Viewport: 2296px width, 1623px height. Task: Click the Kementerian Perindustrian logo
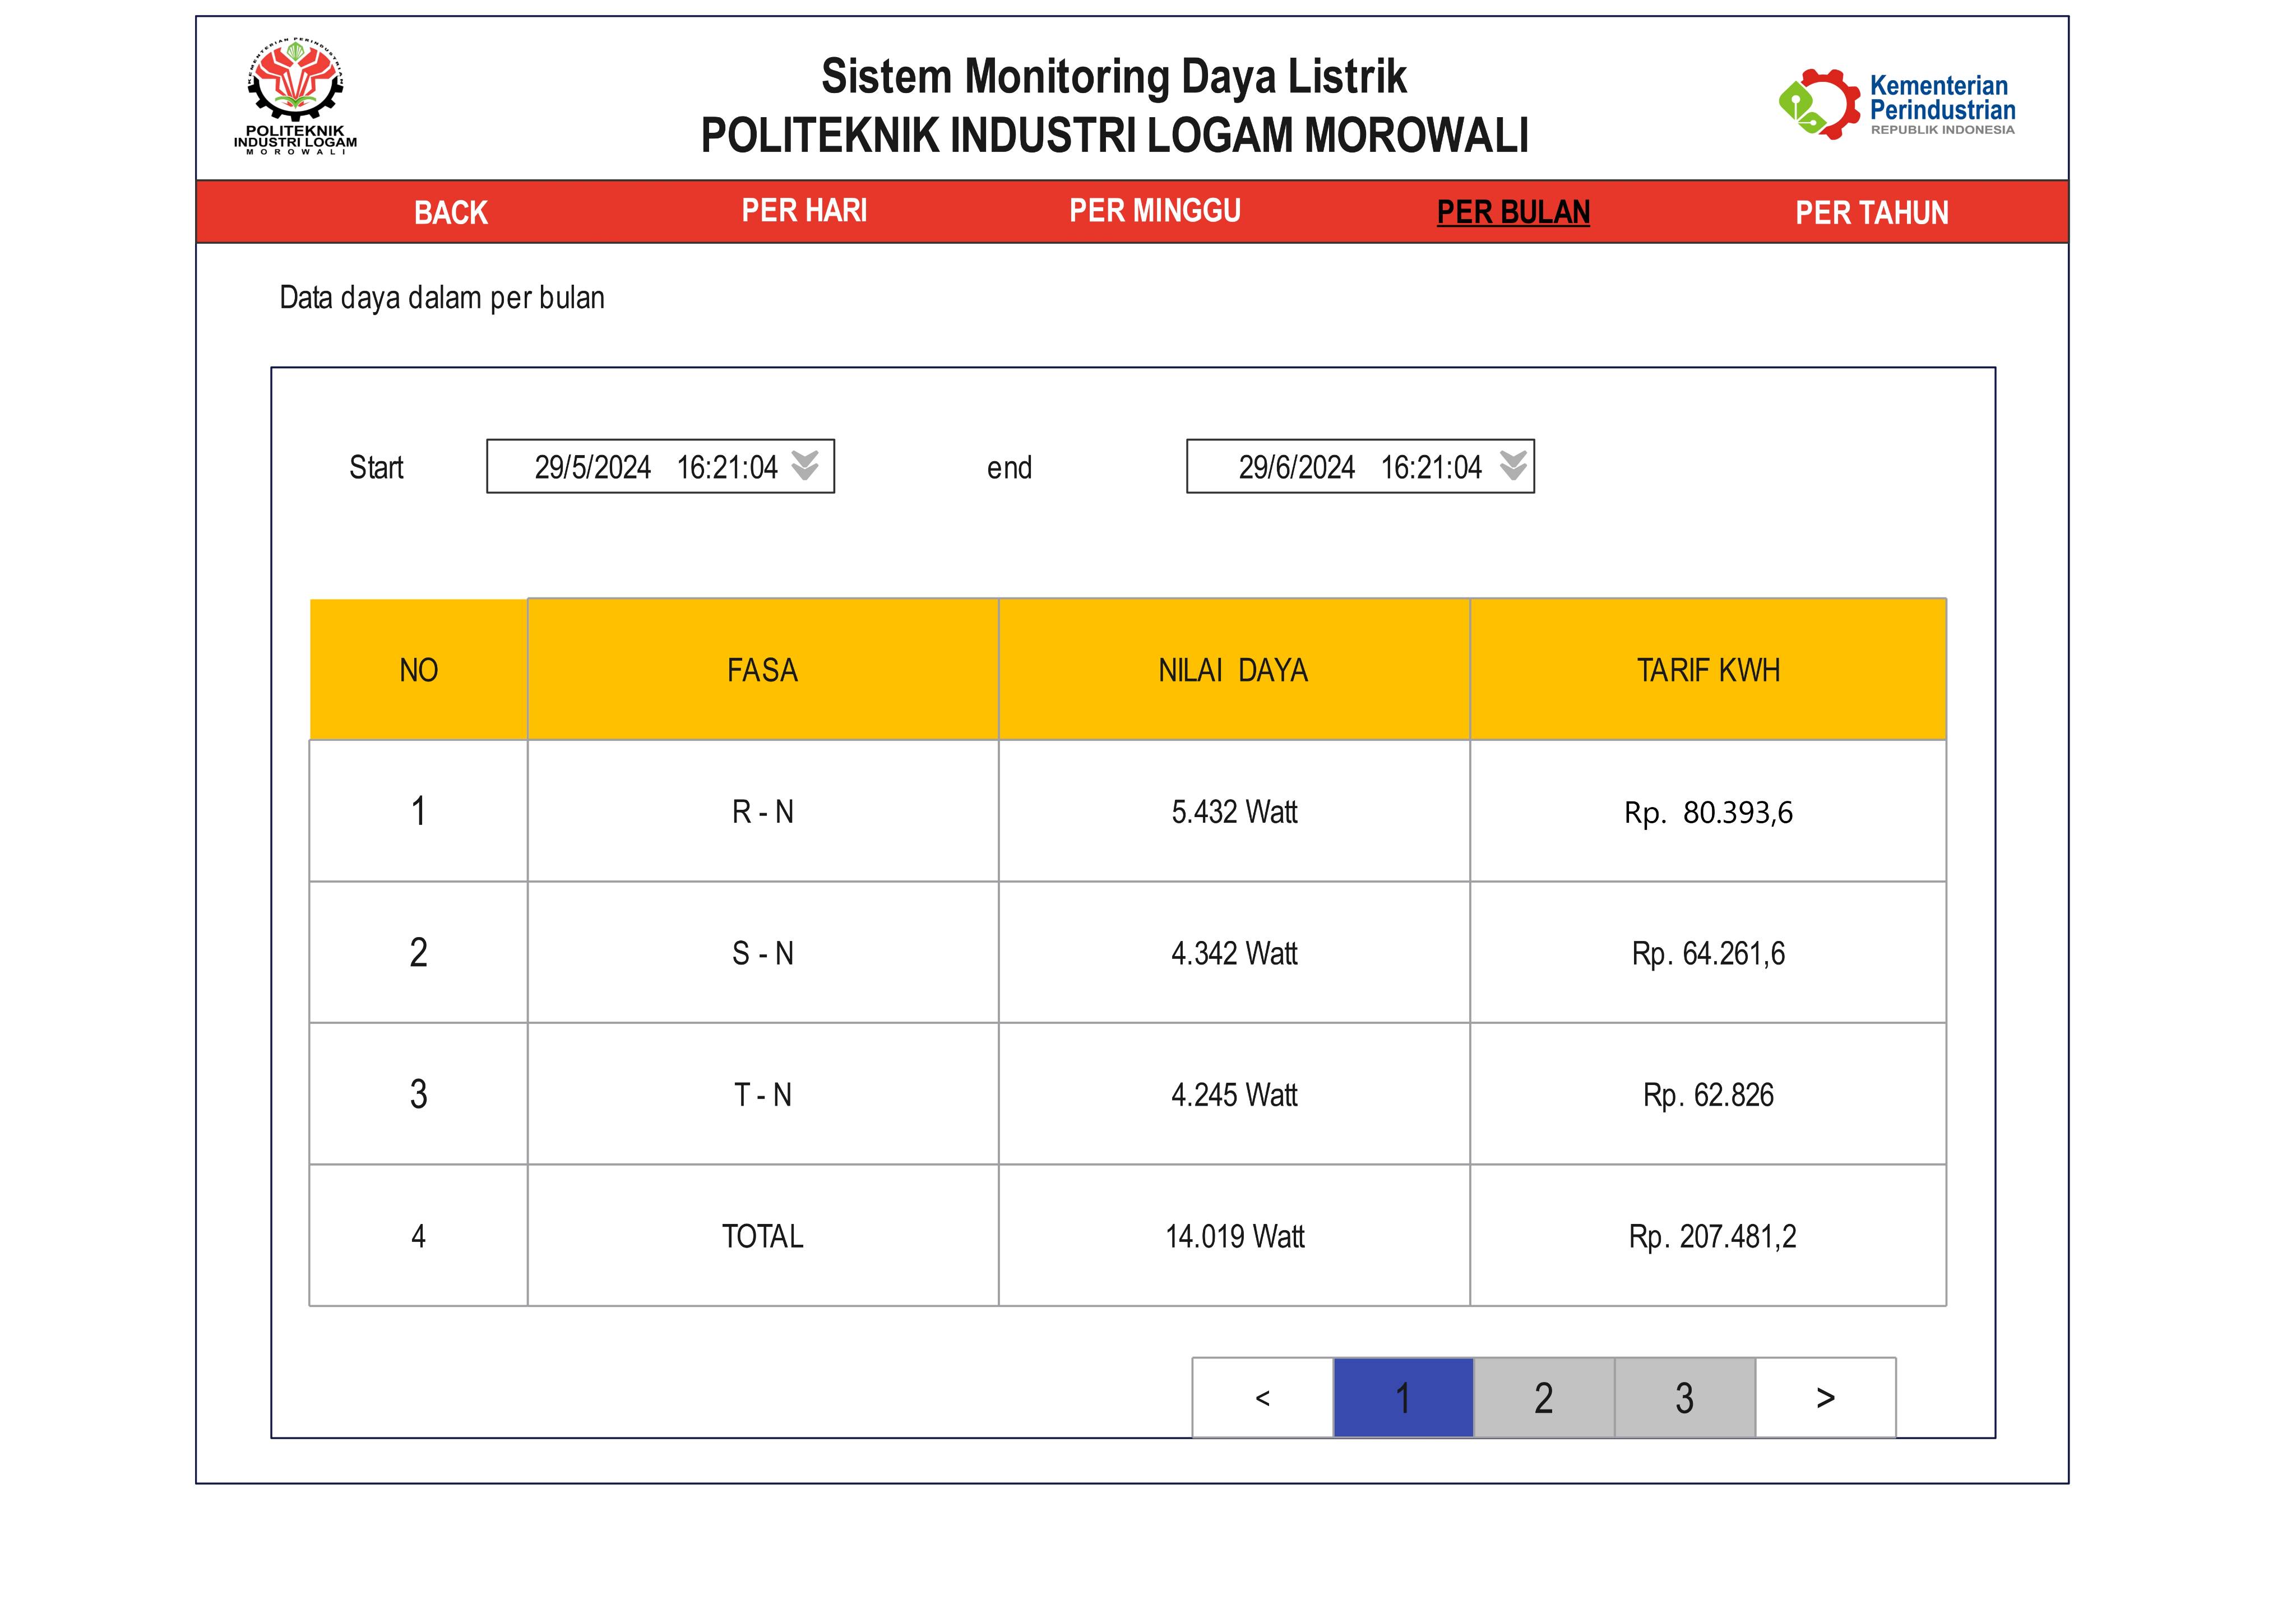[x=1896, y=103]
